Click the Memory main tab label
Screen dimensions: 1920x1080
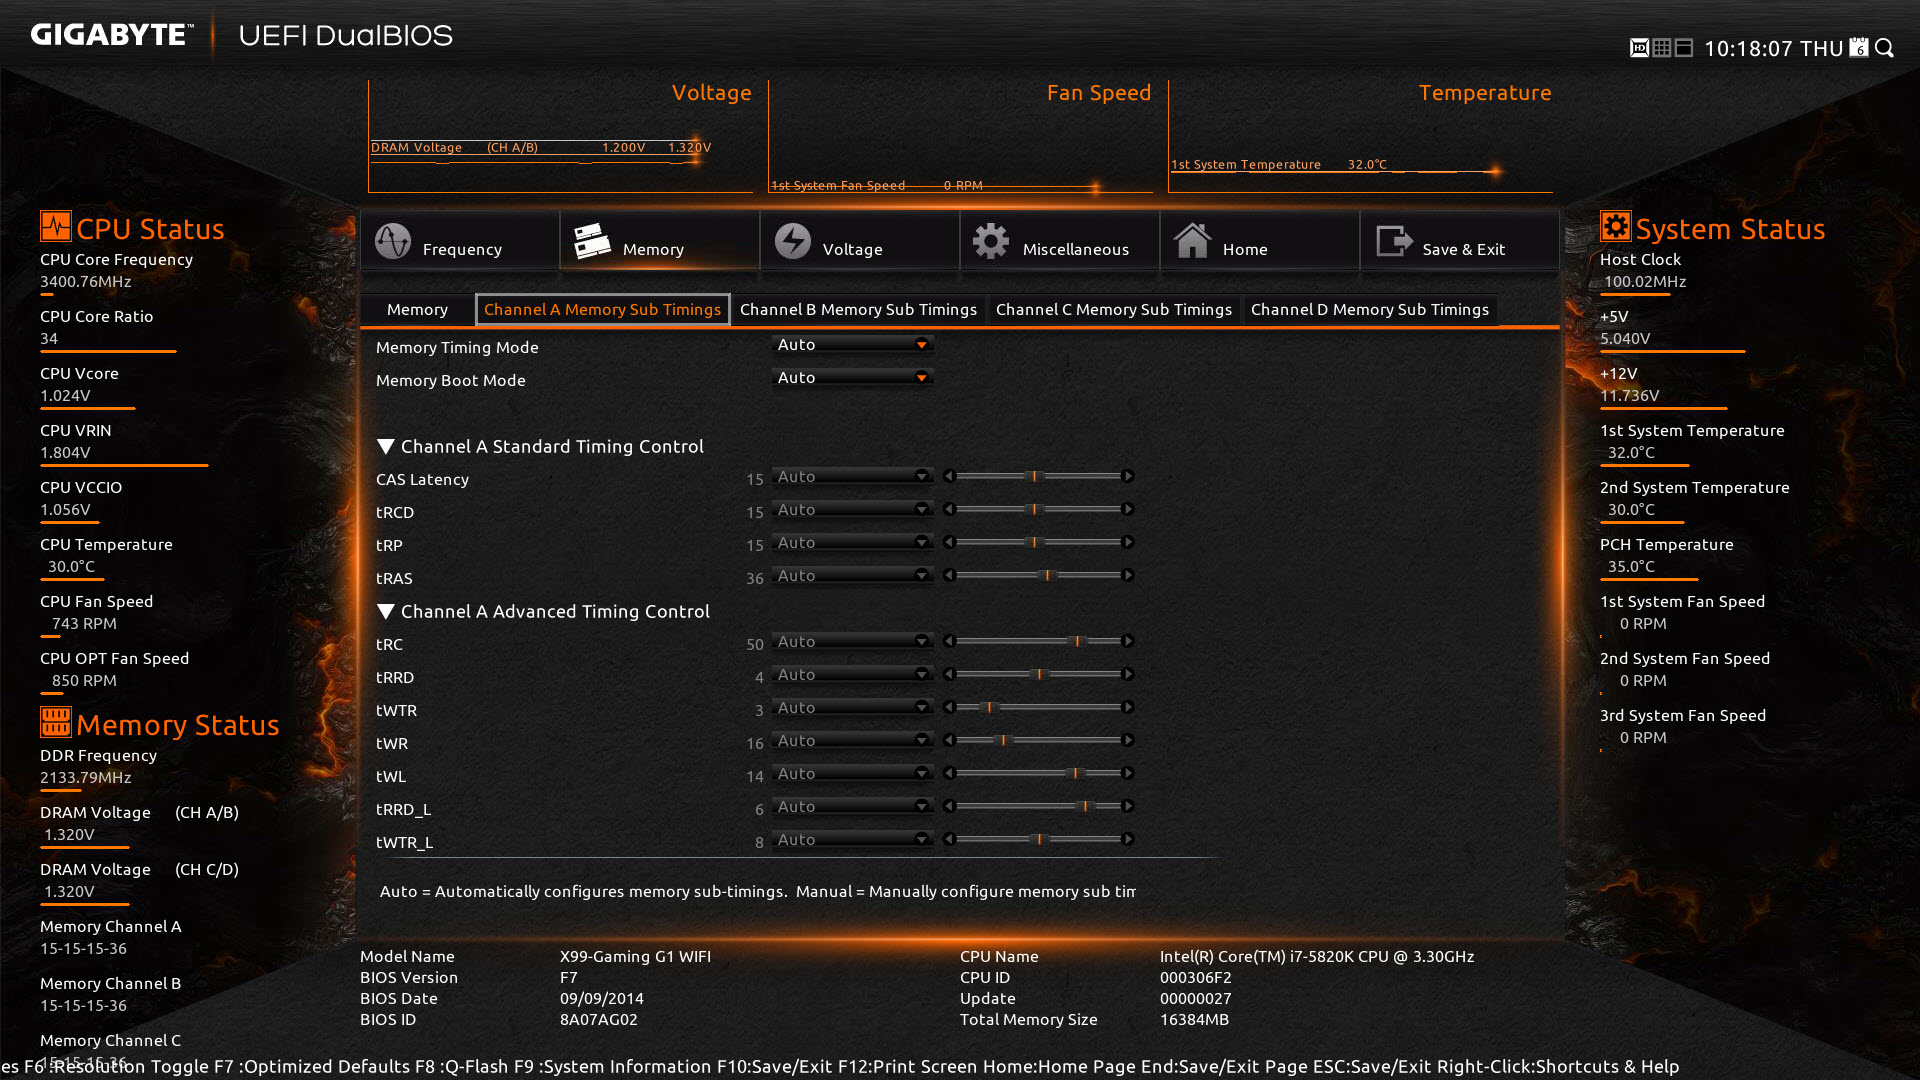(x=653, y=250)
